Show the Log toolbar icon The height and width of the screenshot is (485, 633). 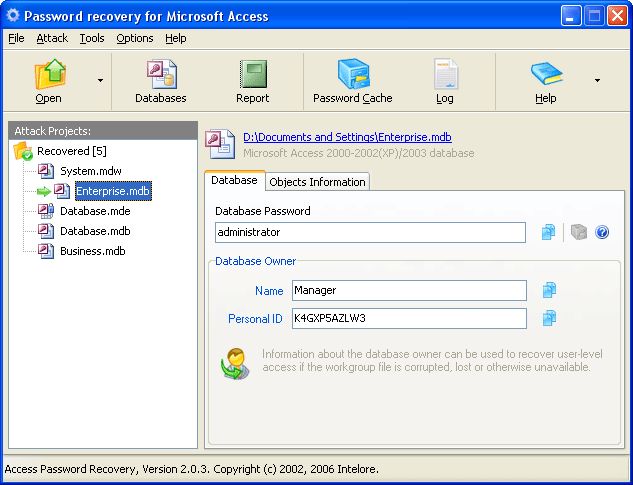pyautogui.click(x=446, y=74)
